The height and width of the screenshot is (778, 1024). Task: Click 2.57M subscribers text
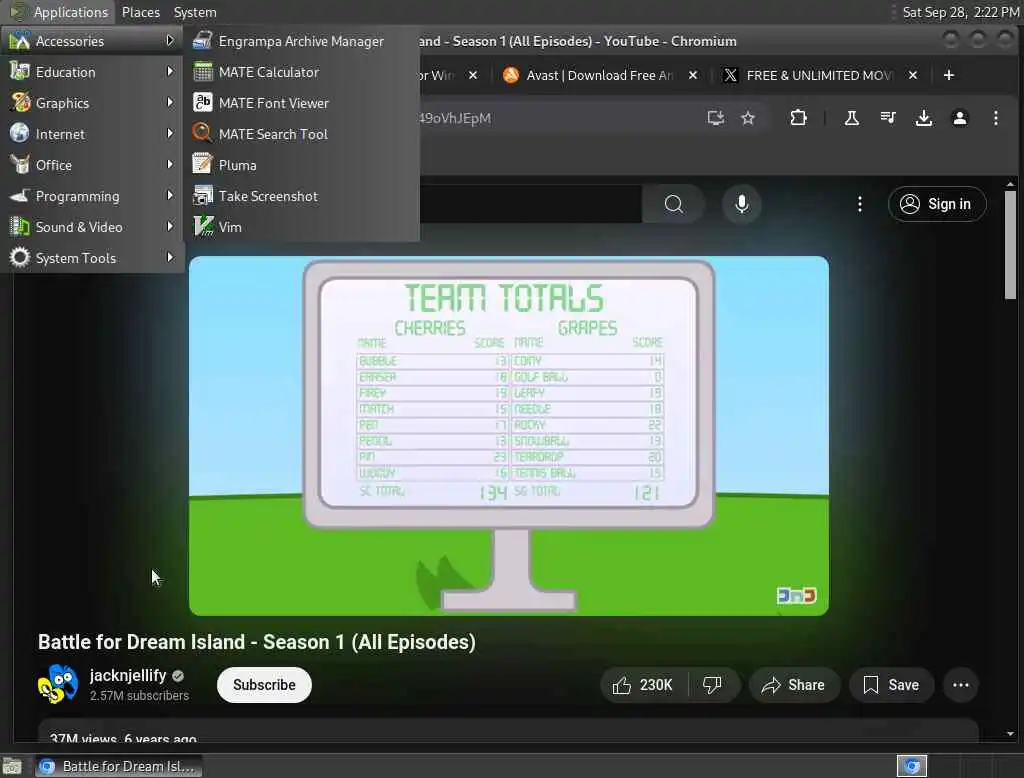[139, 696]
